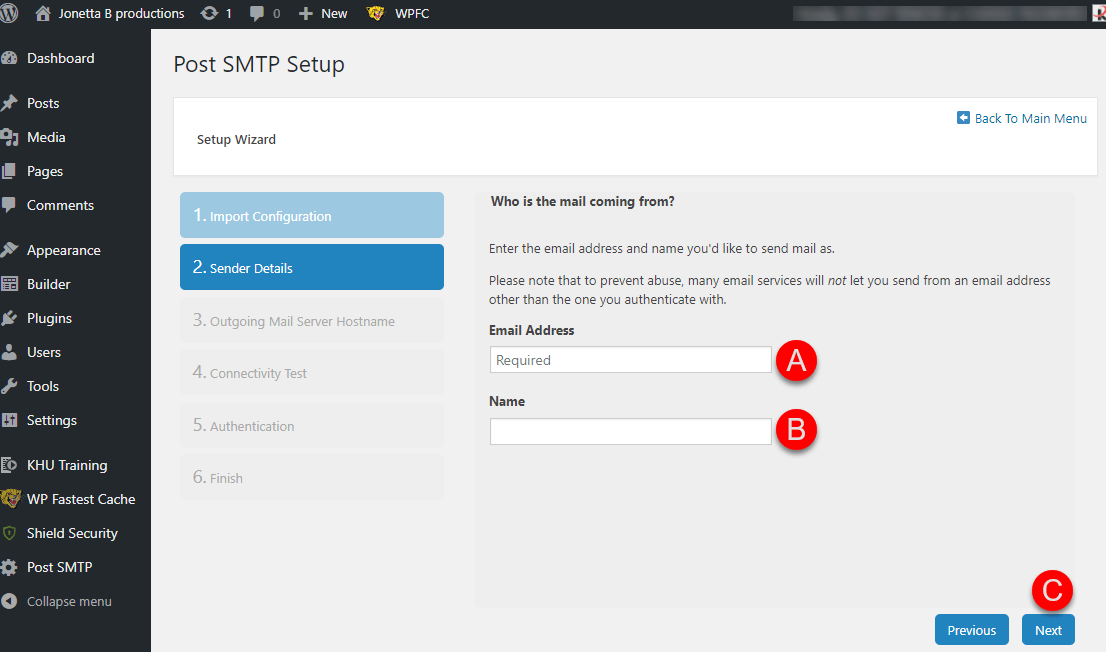Click the Media icon in sidebar

point(9,137)
